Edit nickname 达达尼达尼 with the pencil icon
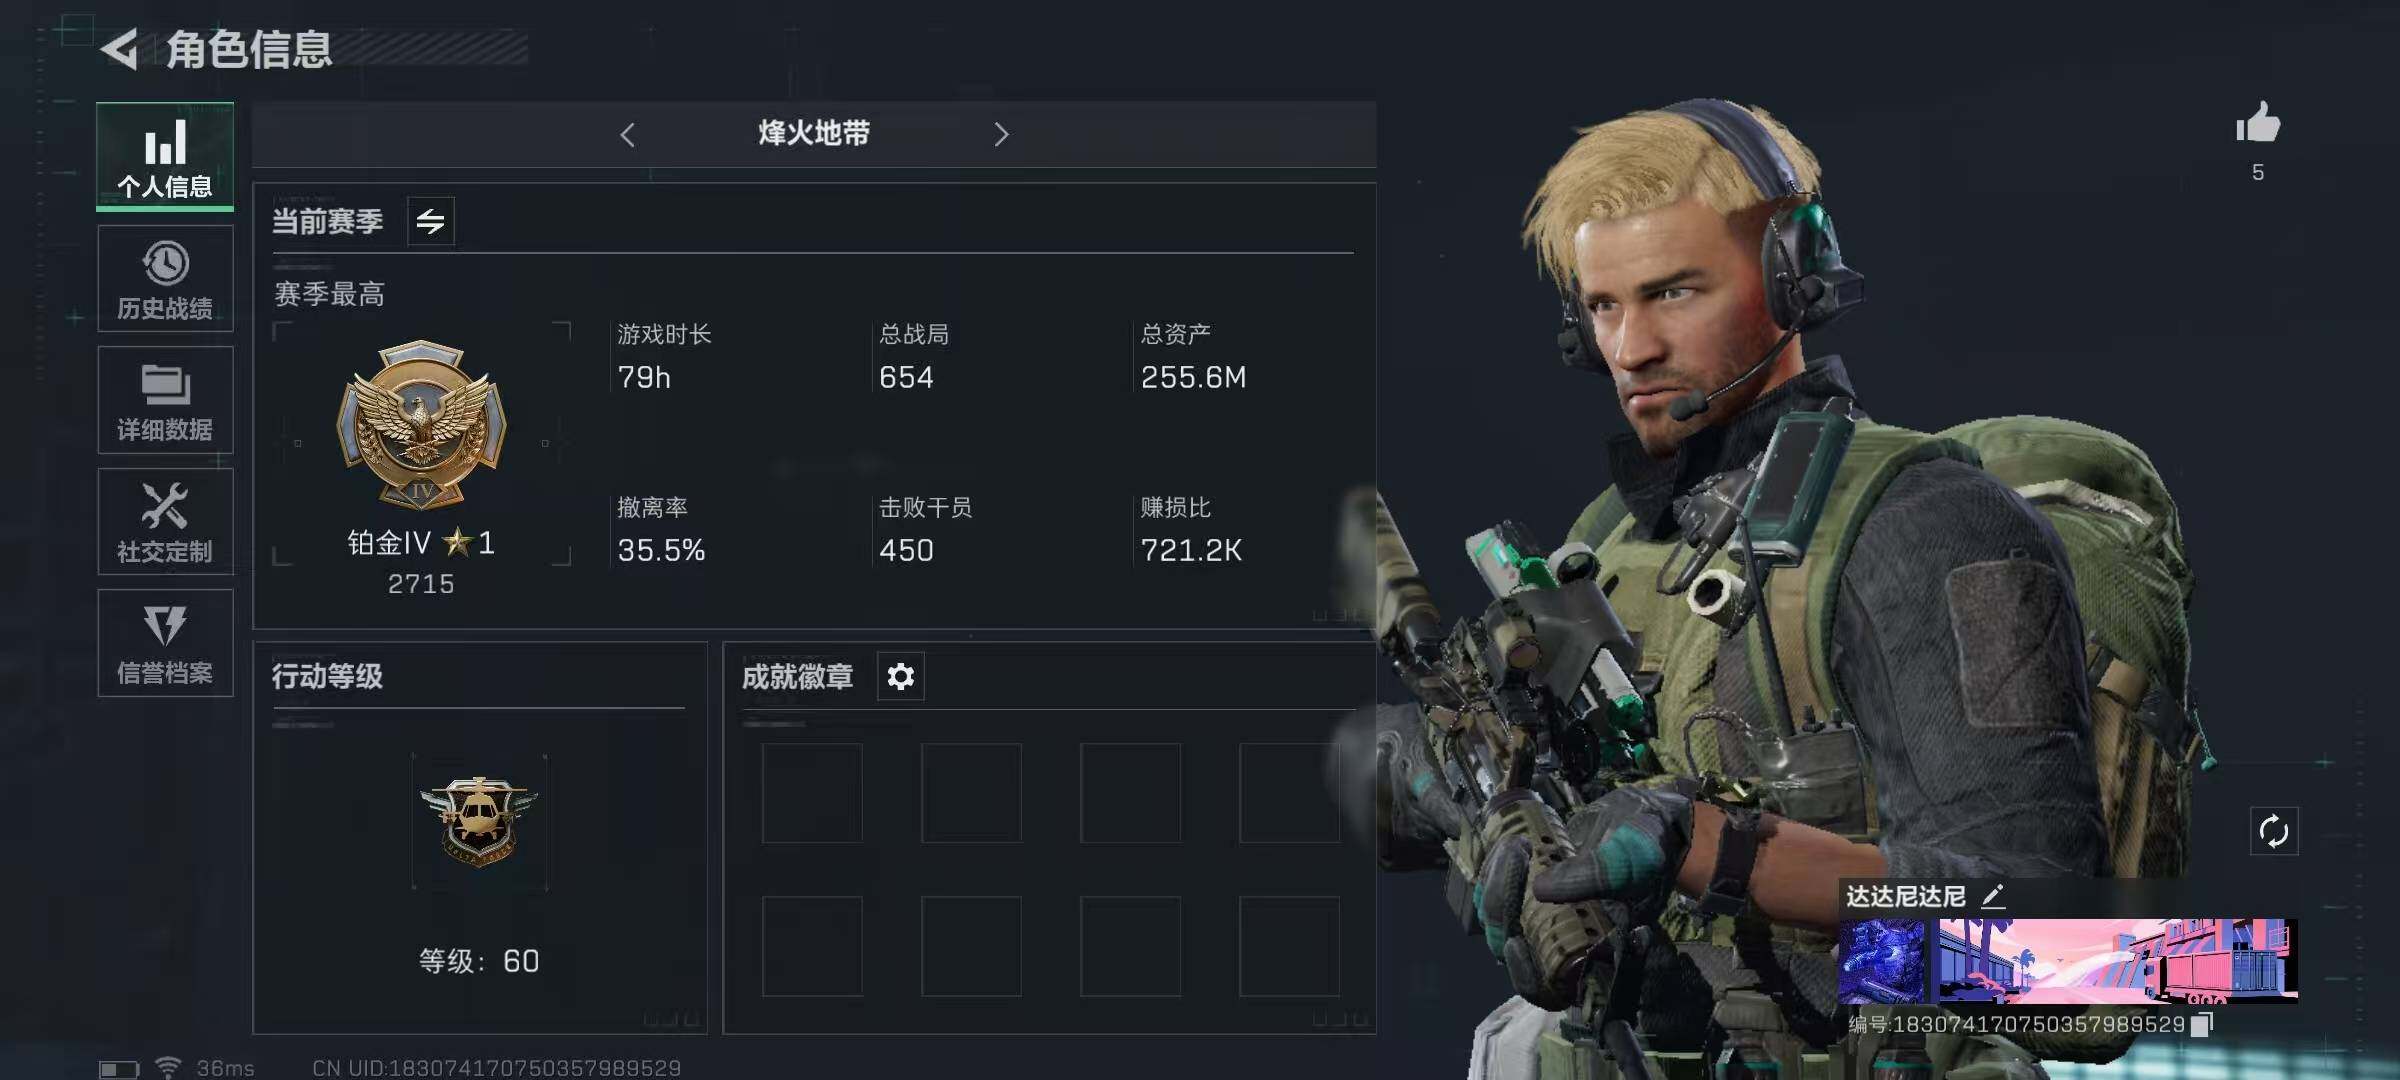Viewport: 2400px width, 1080px height. click(1993, 896)
